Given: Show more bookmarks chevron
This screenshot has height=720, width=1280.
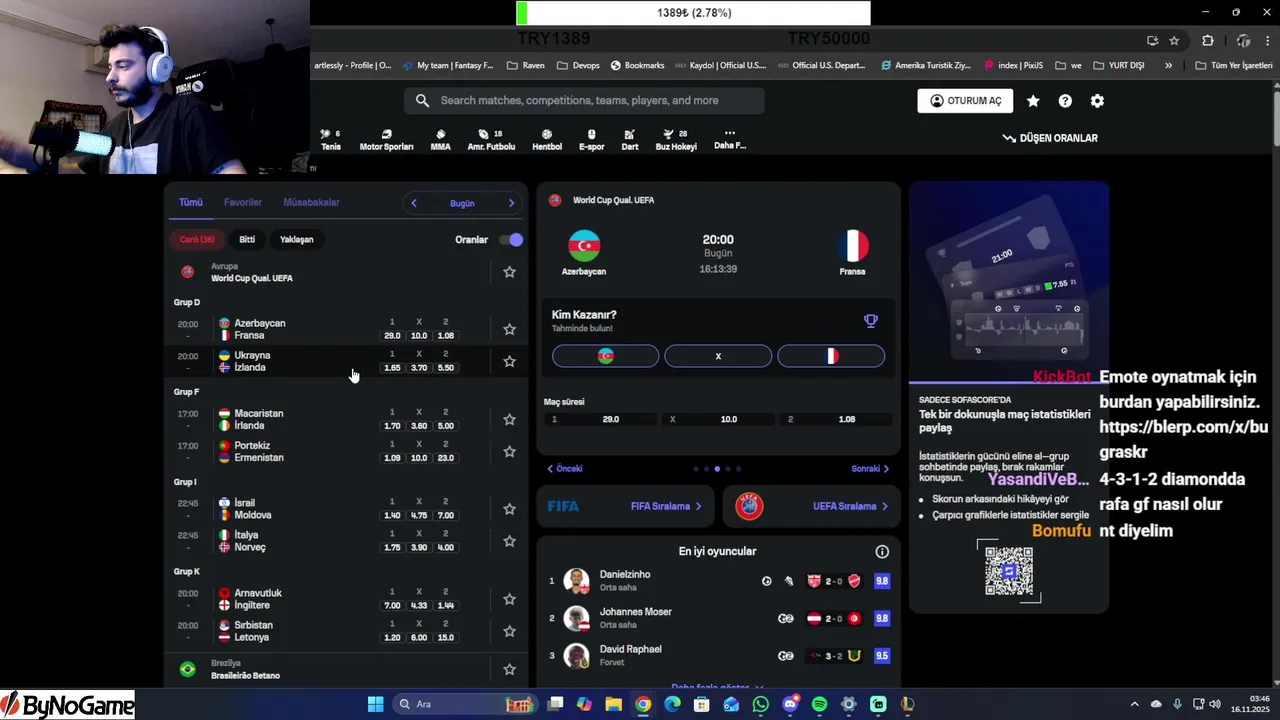Looking at the screenshot, I should (x=1168, y=65).
